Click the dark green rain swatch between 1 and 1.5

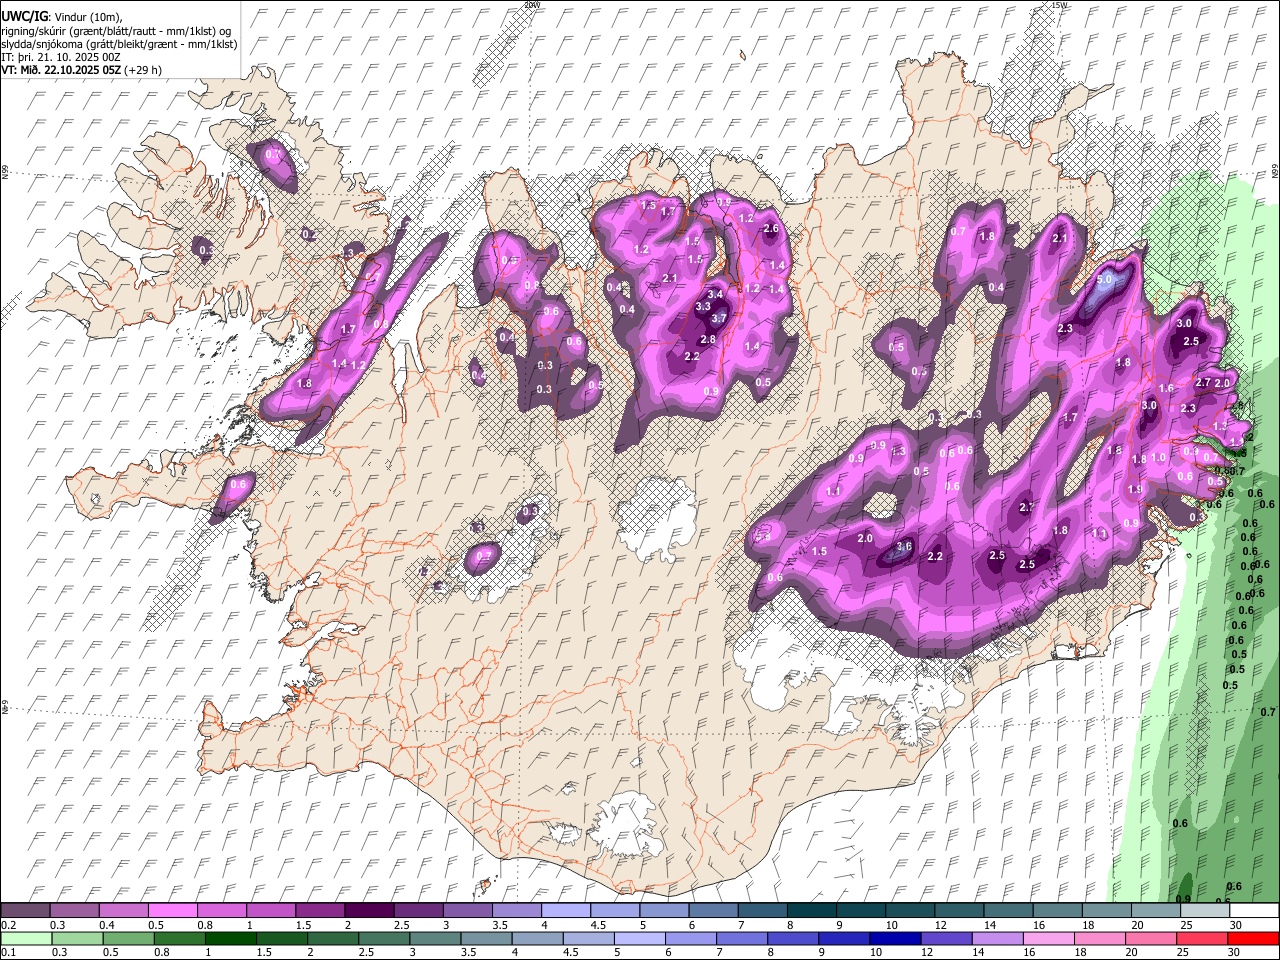pyautogui.click(x=230, y=938)
